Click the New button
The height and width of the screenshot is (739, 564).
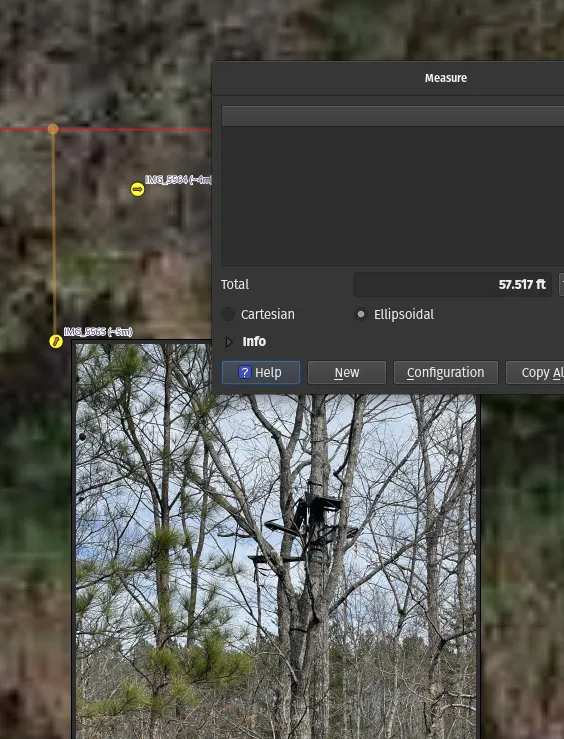tap(347, 373)
